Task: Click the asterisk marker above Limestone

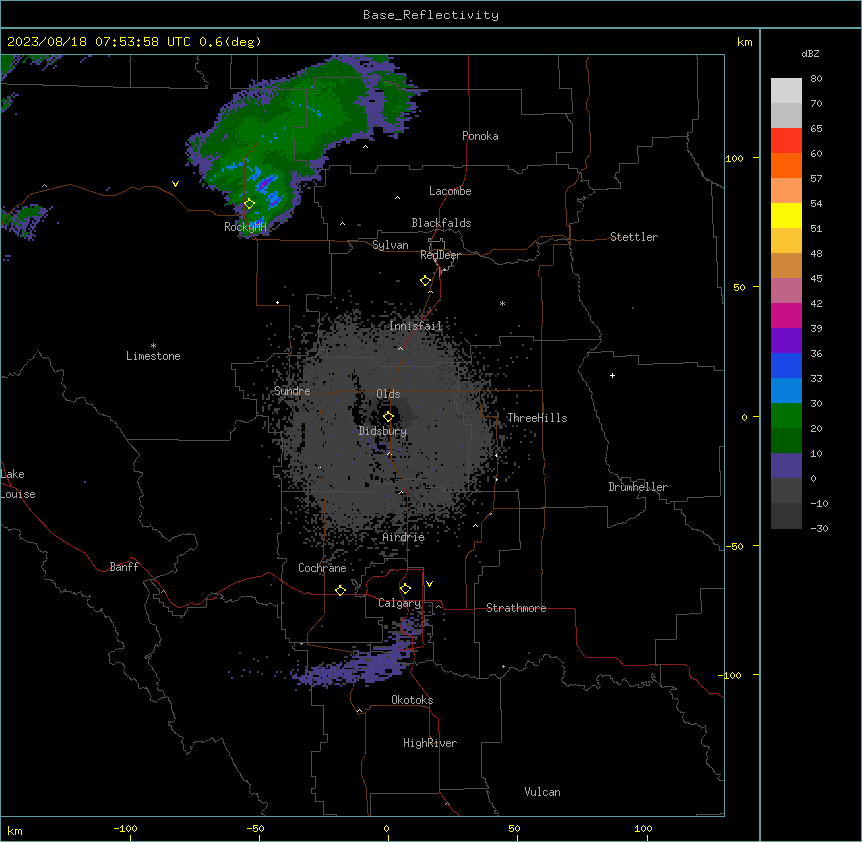Action: (x=153, y=346)
